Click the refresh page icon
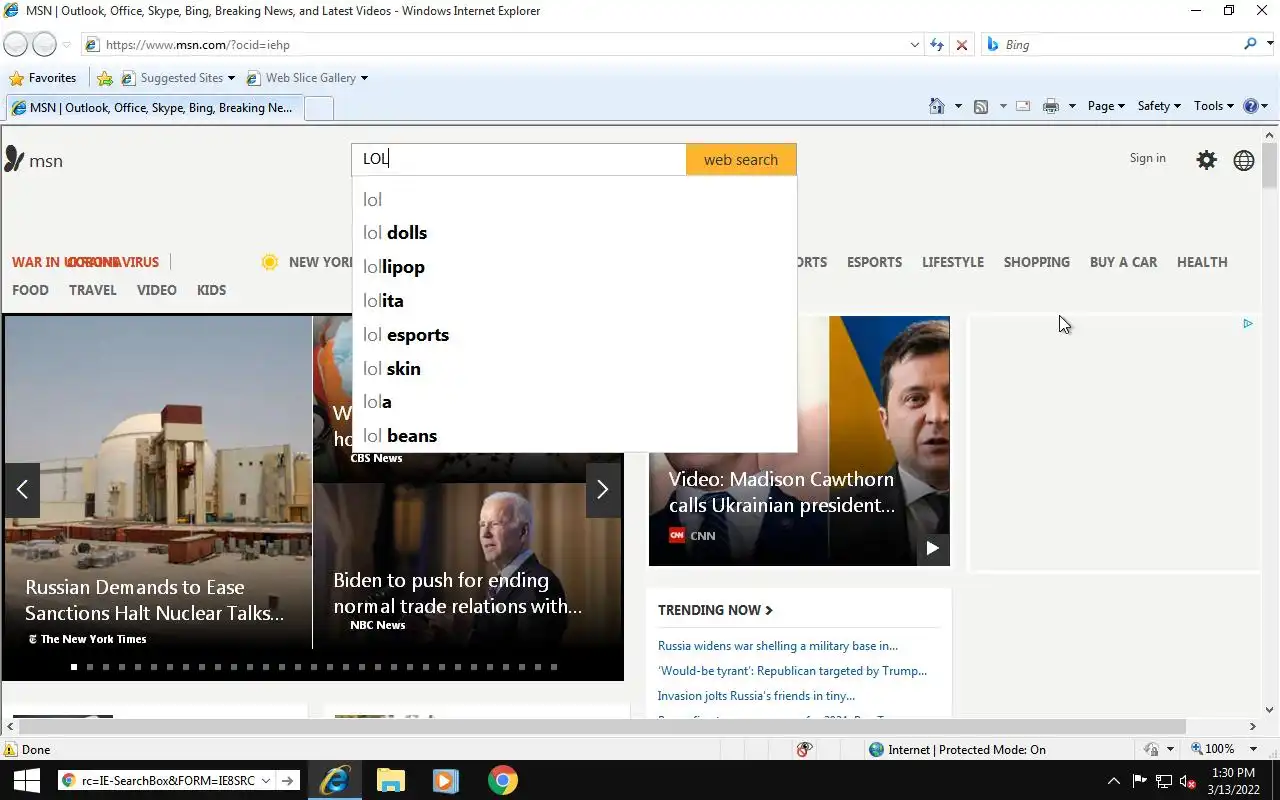Image resolution: width=1280 pixels, height=800 pixels. click(x=937, y=45)
